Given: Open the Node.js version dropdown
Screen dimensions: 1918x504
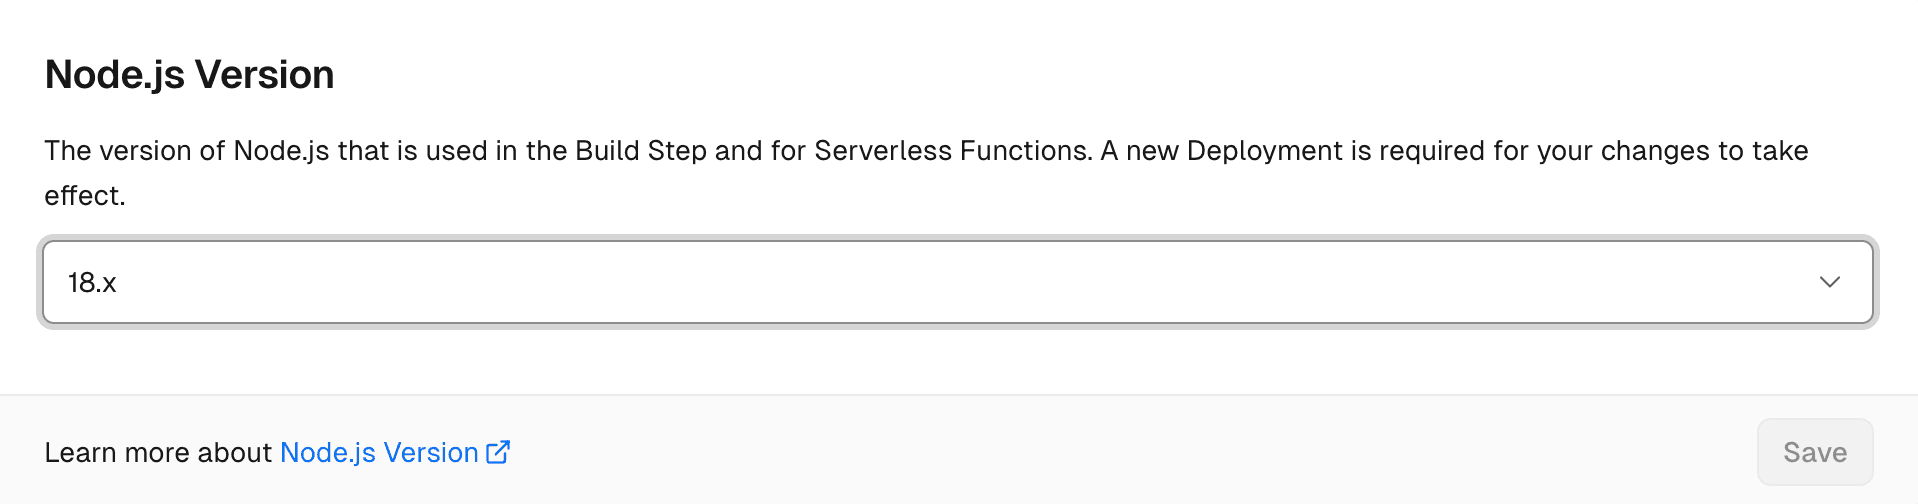Looking at the screenshot, I should point(957,282).
